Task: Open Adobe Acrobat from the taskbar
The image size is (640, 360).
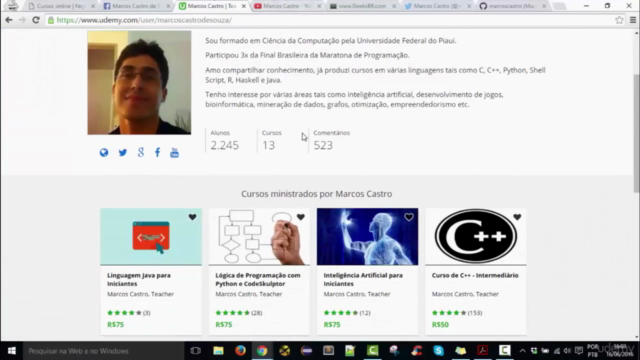Action: click(483, 351)
